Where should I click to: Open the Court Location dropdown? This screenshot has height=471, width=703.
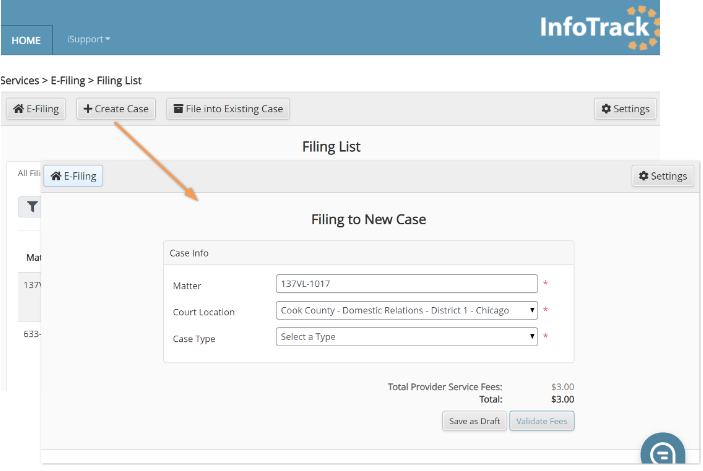click(407, 310)
